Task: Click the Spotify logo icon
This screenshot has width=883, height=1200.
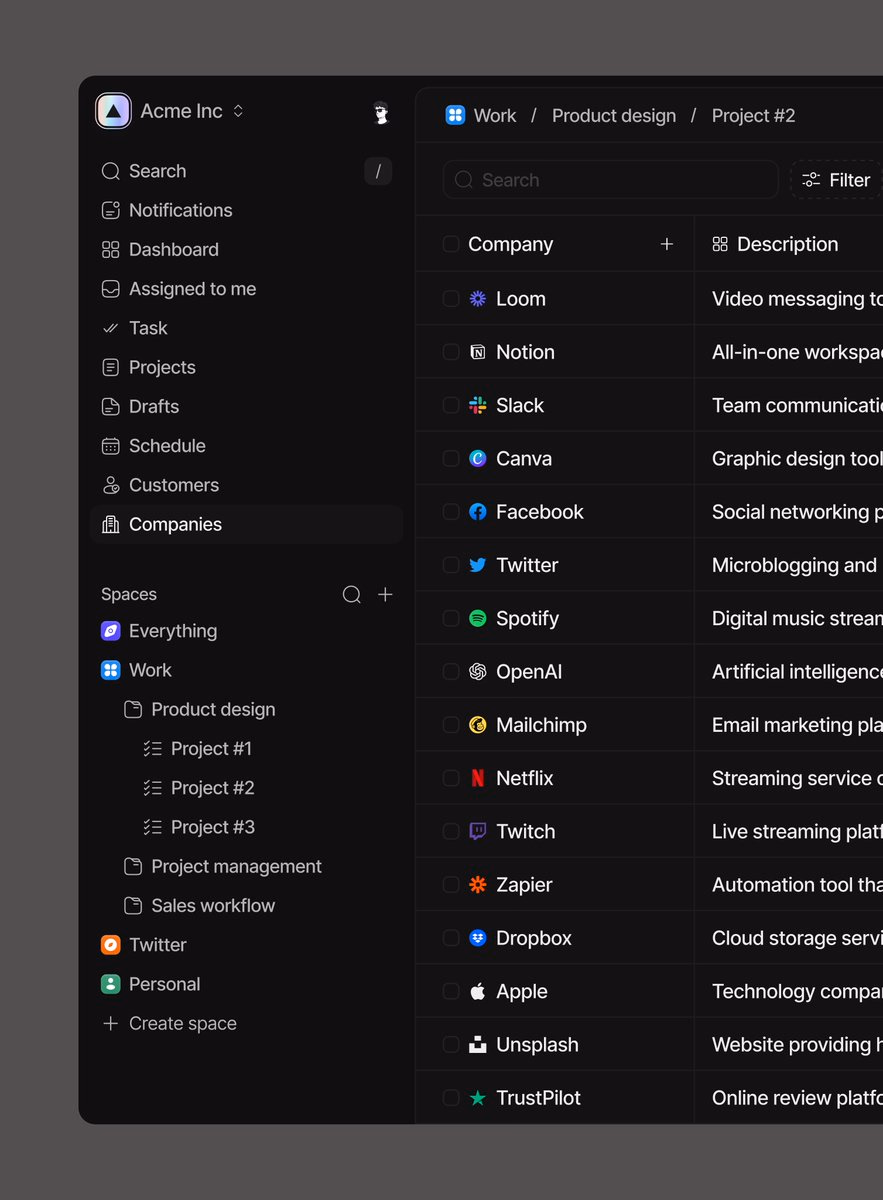Action: [x=478, y=618]
